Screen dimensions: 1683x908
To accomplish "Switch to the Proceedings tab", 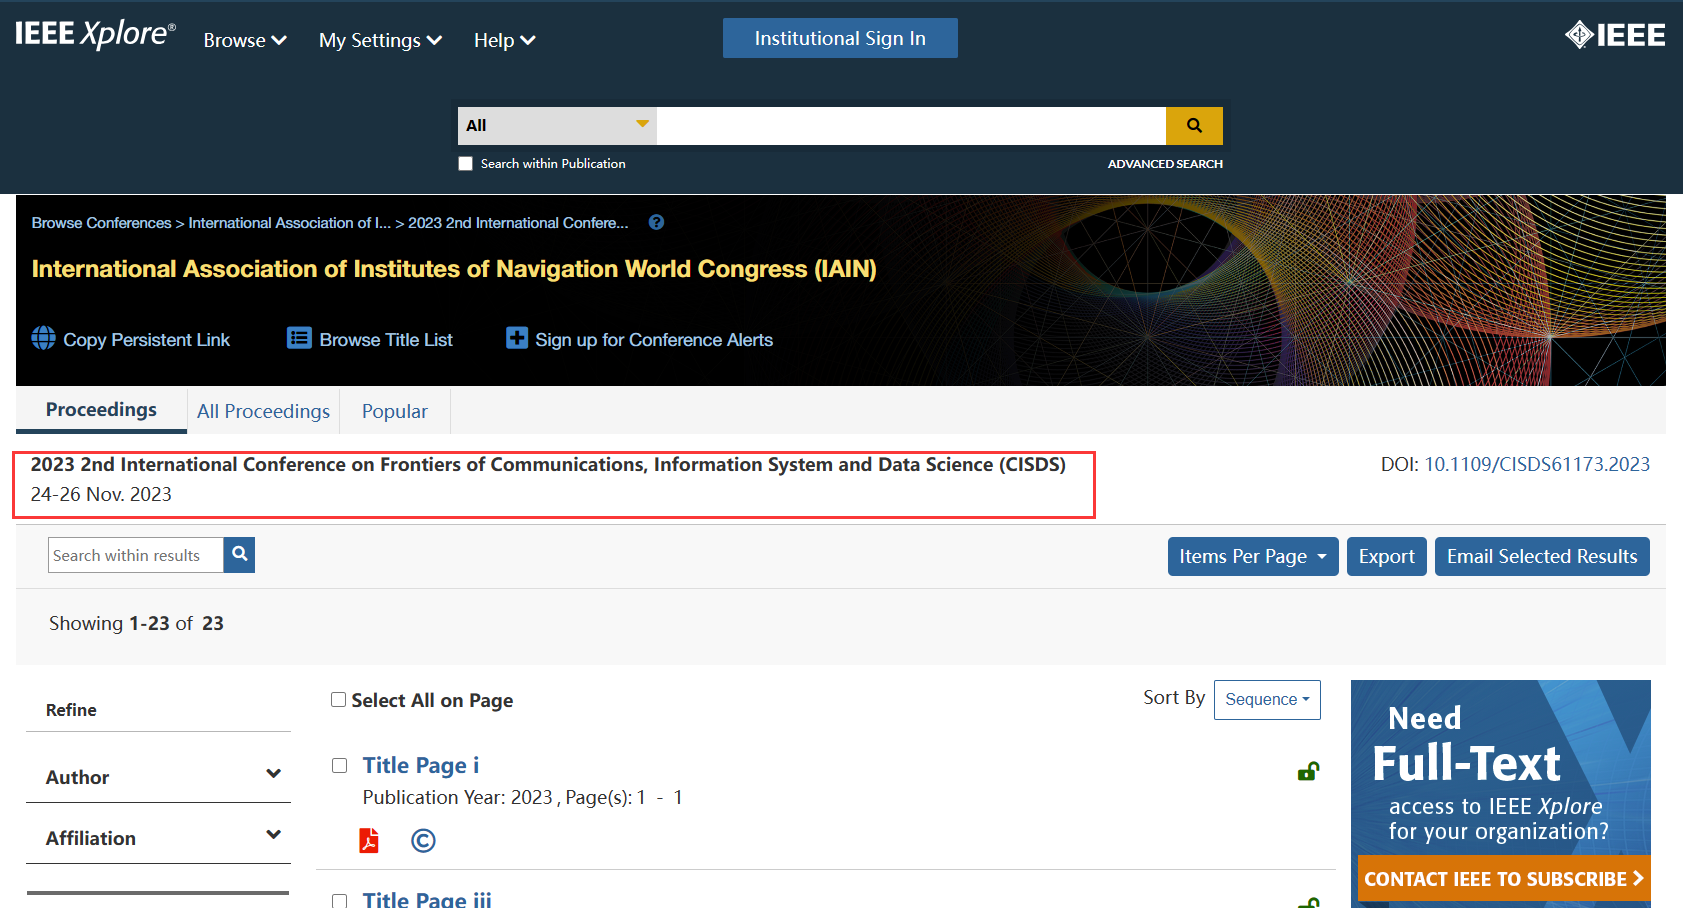I will coord(101,410).
